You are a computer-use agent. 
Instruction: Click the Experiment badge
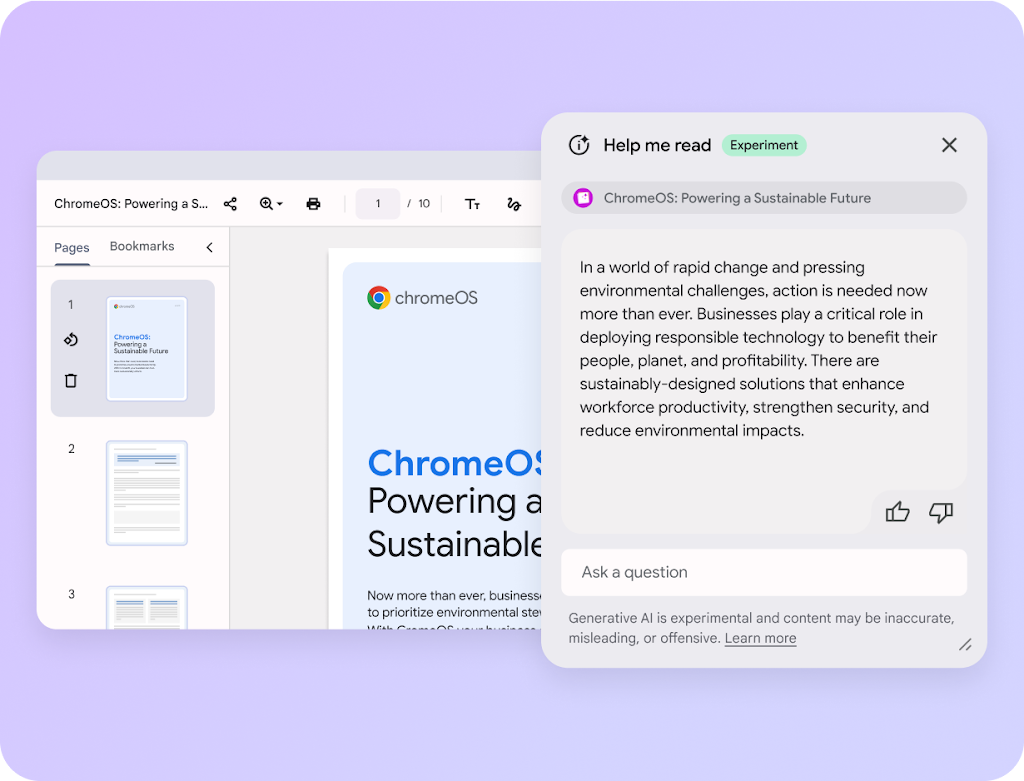tap(764, 145)
